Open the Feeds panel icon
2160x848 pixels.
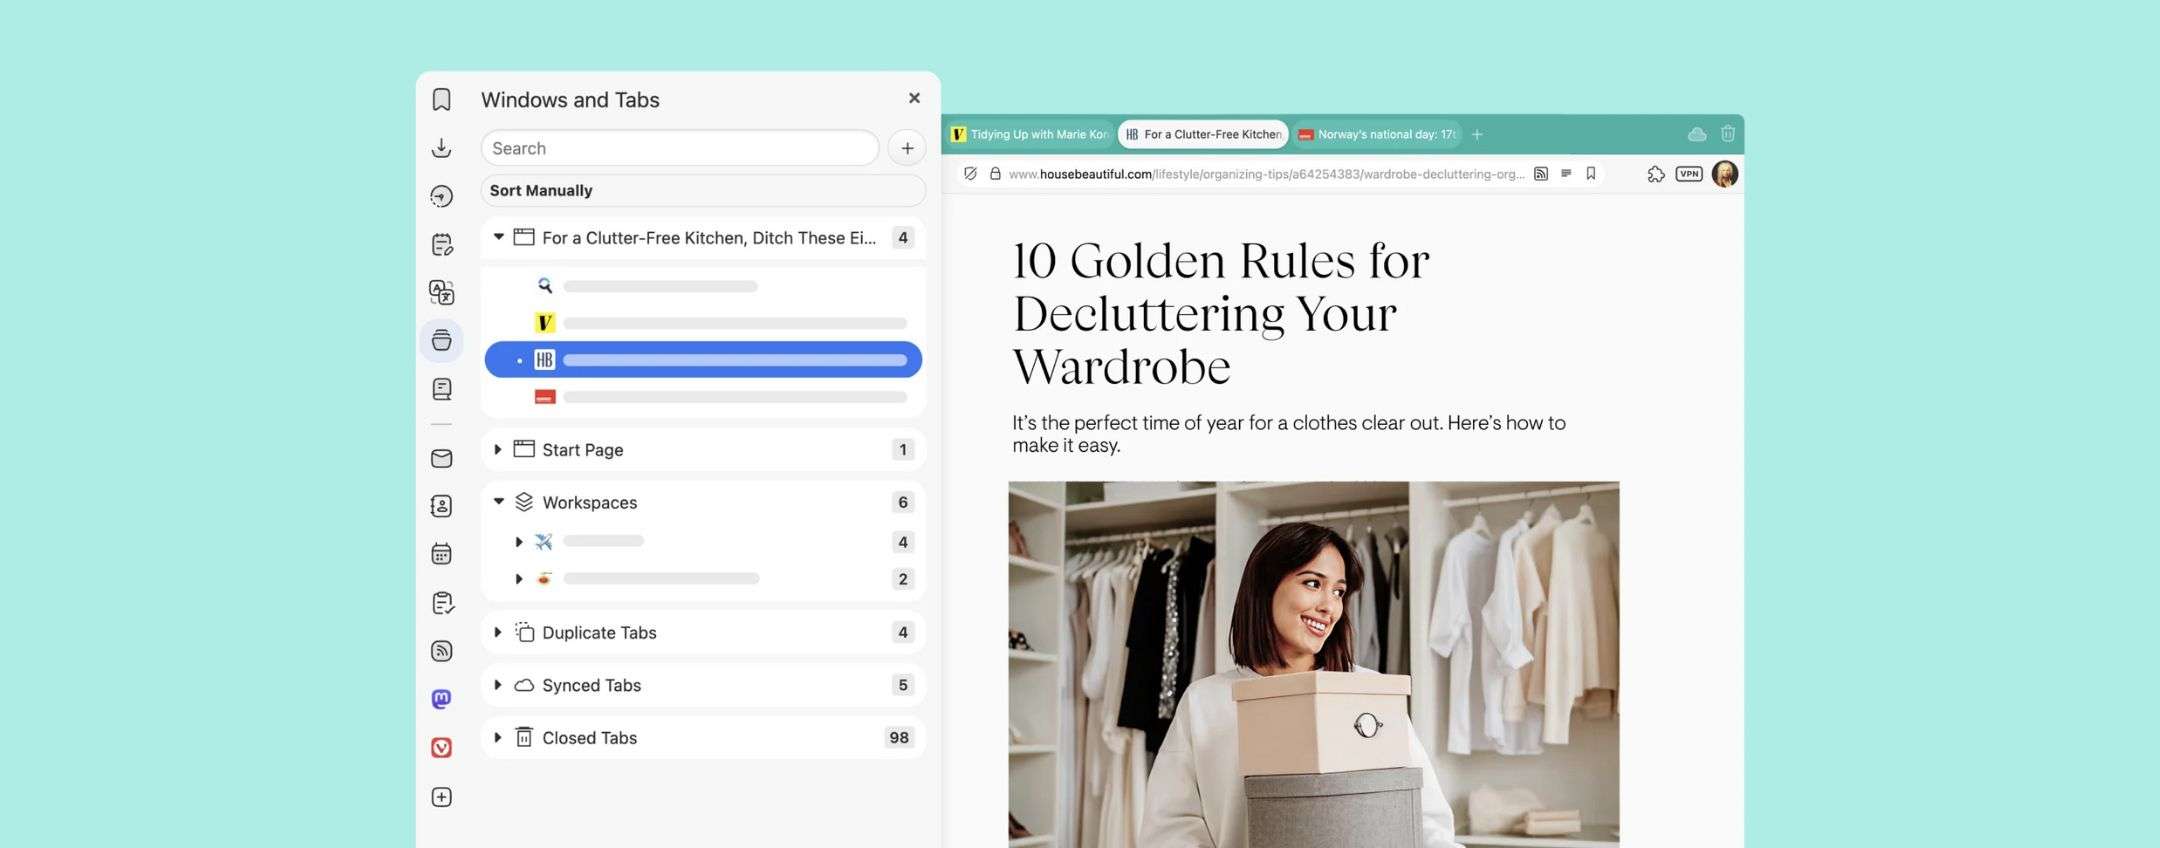(x=441, y=651)
